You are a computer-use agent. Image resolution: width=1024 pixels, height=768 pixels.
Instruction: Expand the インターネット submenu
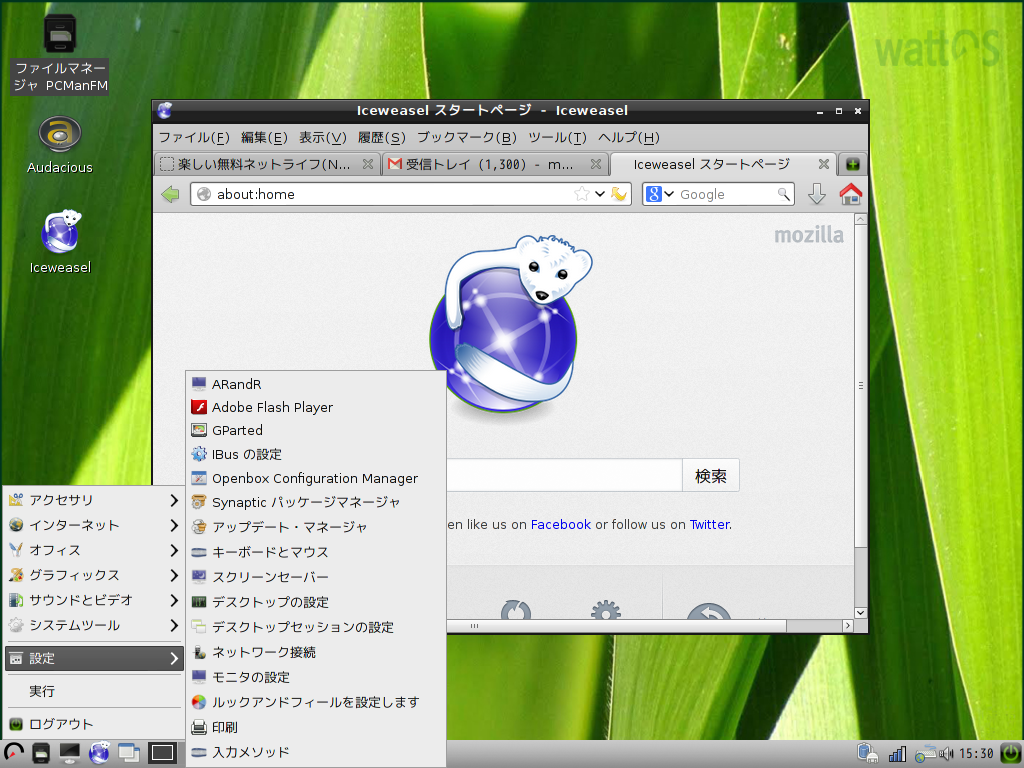94,525
